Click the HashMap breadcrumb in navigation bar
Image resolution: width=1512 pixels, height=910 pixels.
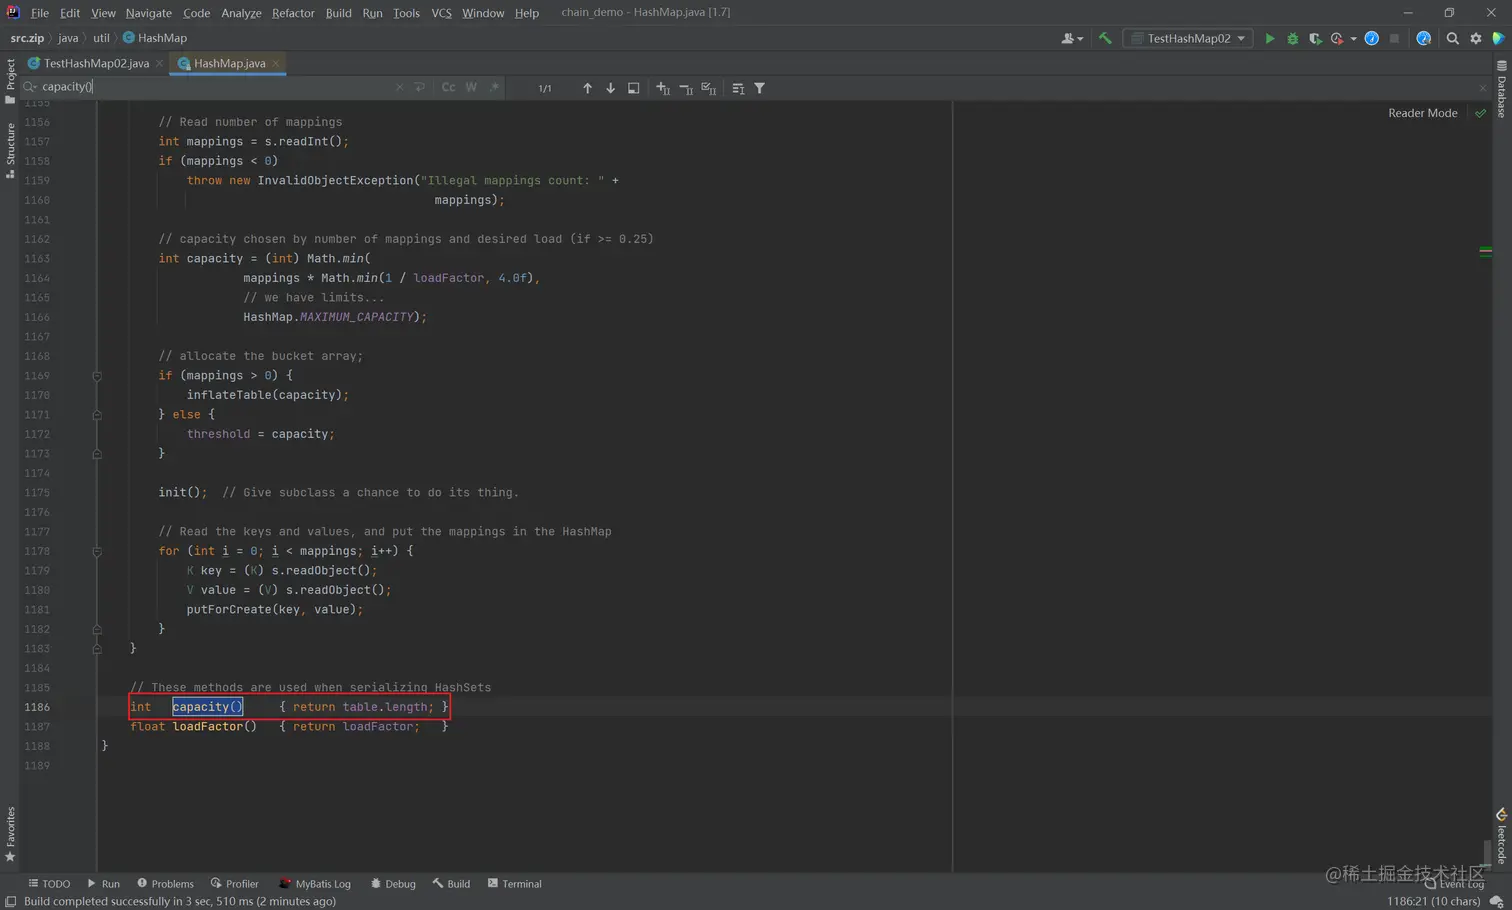click(155, 38)
